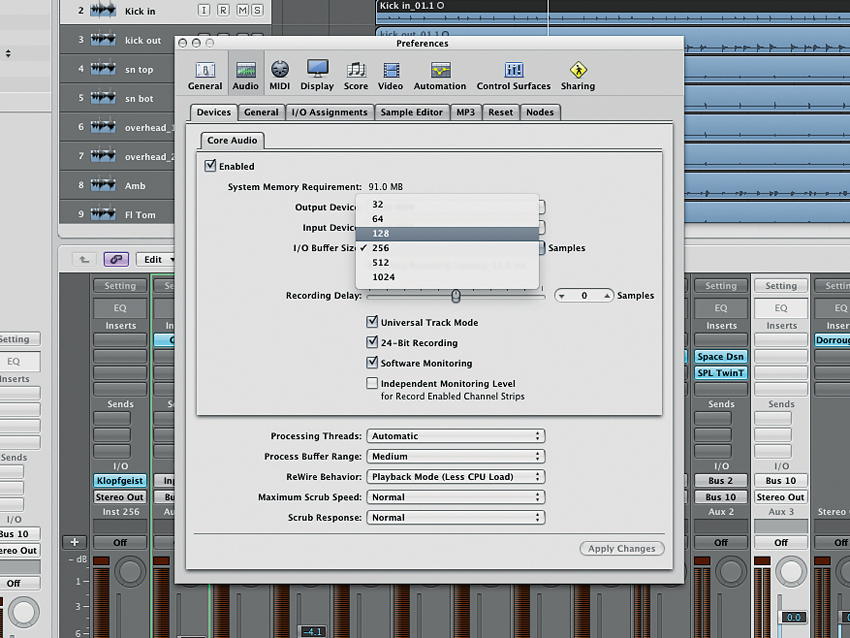
Task: Open Video preferences icon
Action: 390,76
